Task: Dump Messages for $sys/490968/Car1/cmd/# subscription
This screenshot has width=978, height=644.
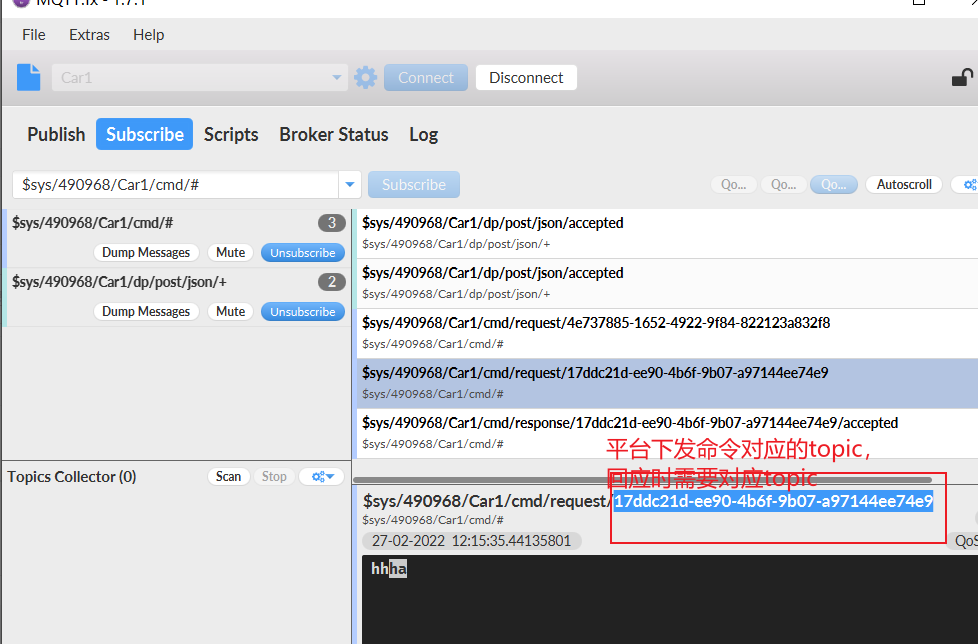Action: point(146,252)
